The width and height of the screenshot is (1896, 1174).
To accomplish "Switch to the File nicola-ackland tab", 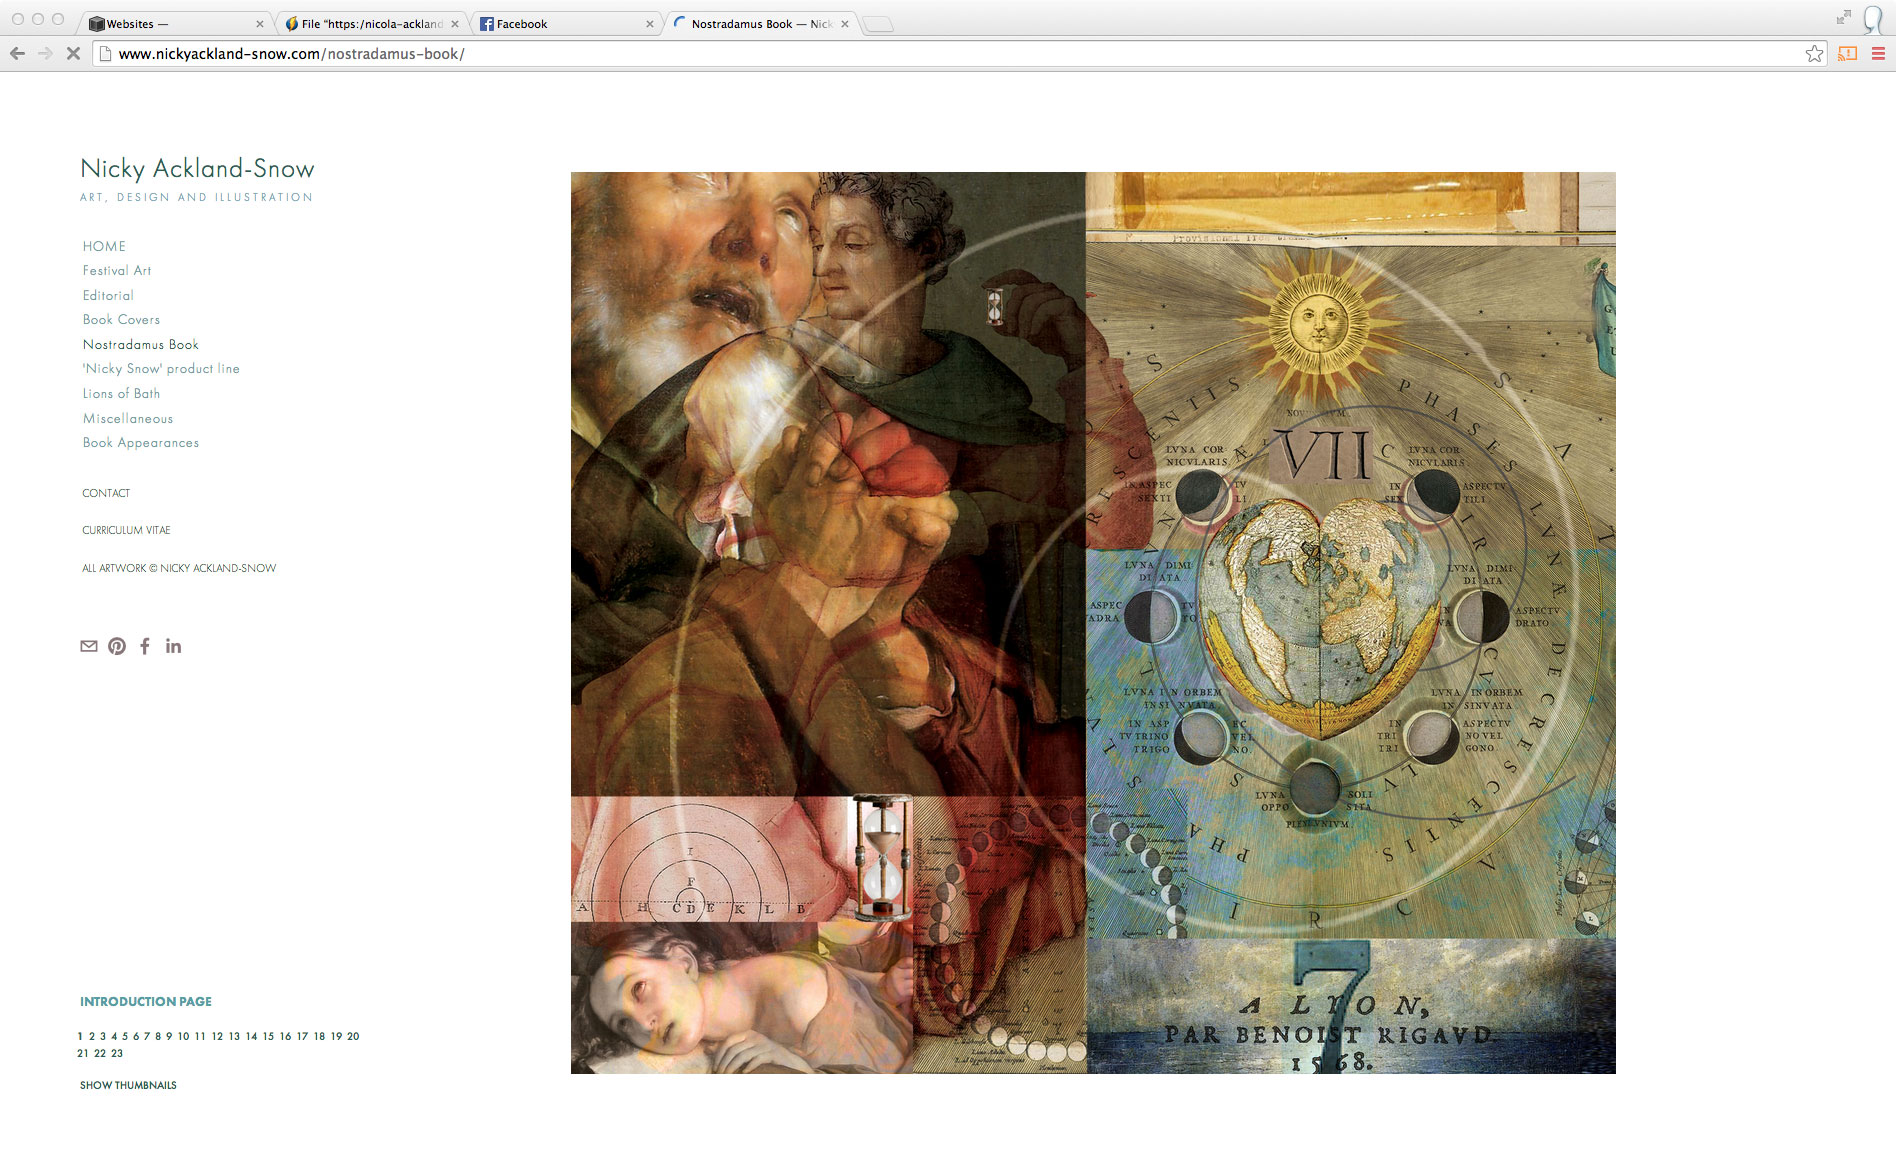I will pyautogui.click(x=370, y=24).
